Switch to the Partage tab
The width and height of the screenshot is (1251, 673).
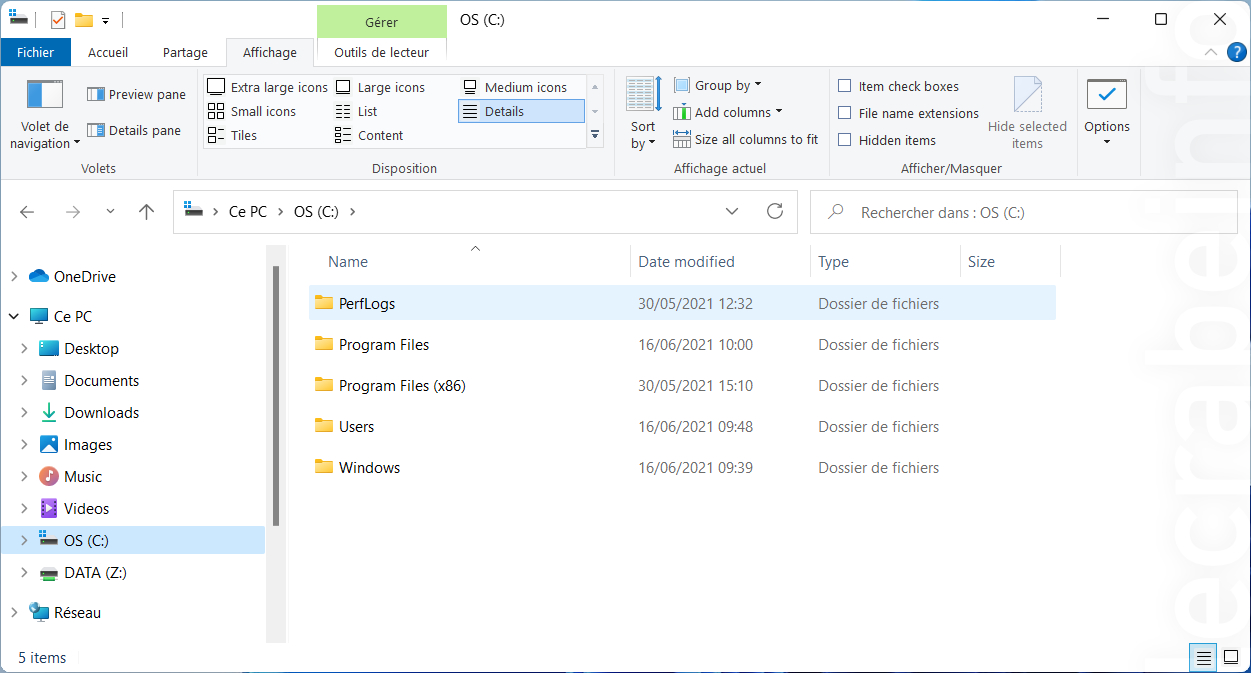click(185, 52)
